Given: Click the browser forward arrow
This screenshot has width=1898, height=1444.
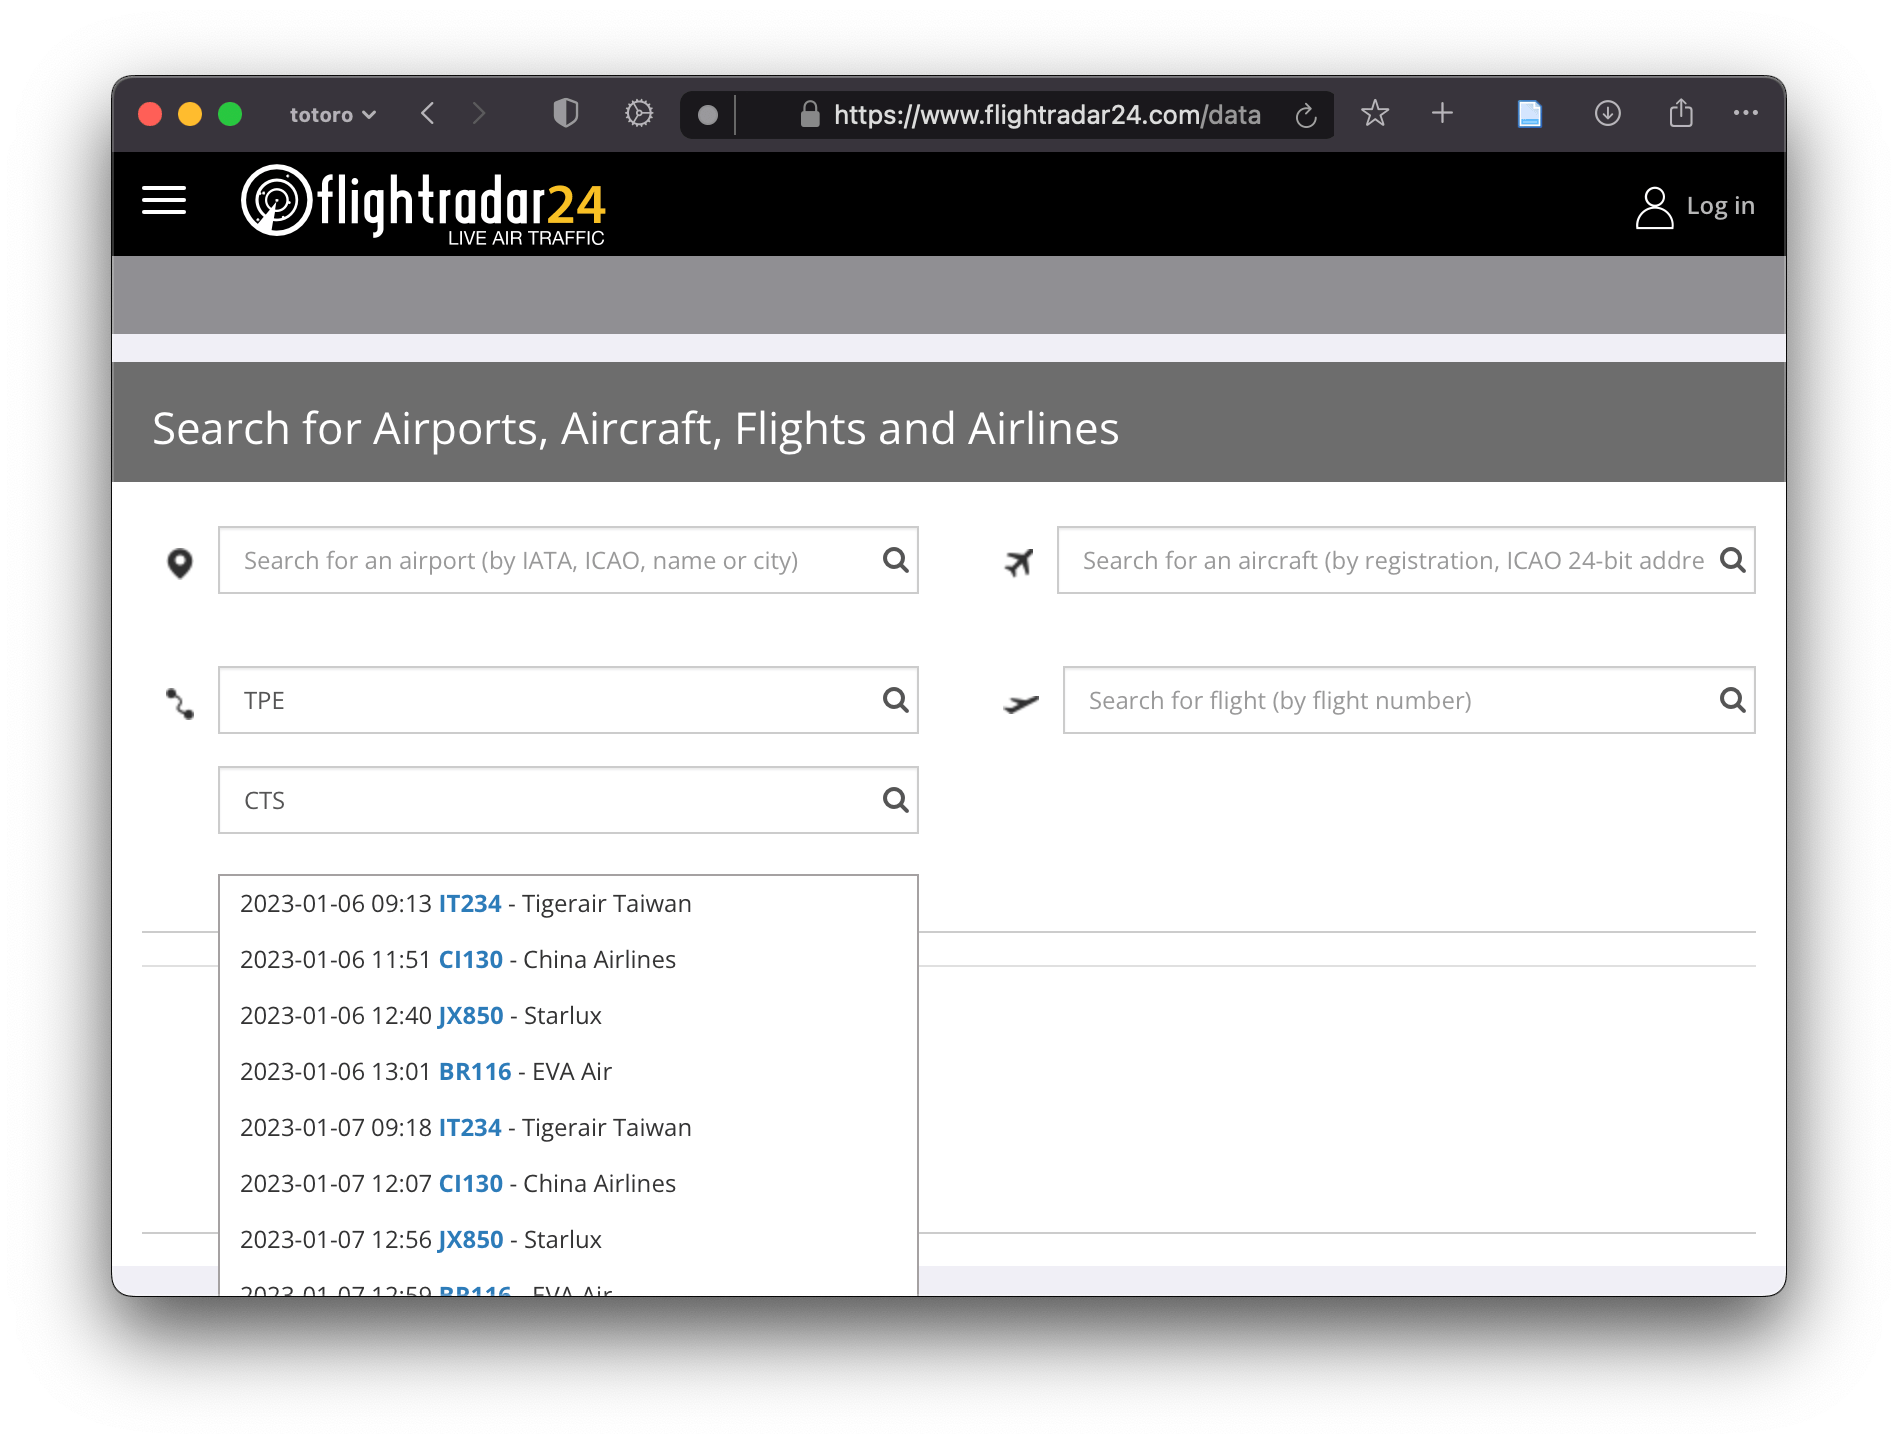Looking at the screenshot, I should pos(478,114).
